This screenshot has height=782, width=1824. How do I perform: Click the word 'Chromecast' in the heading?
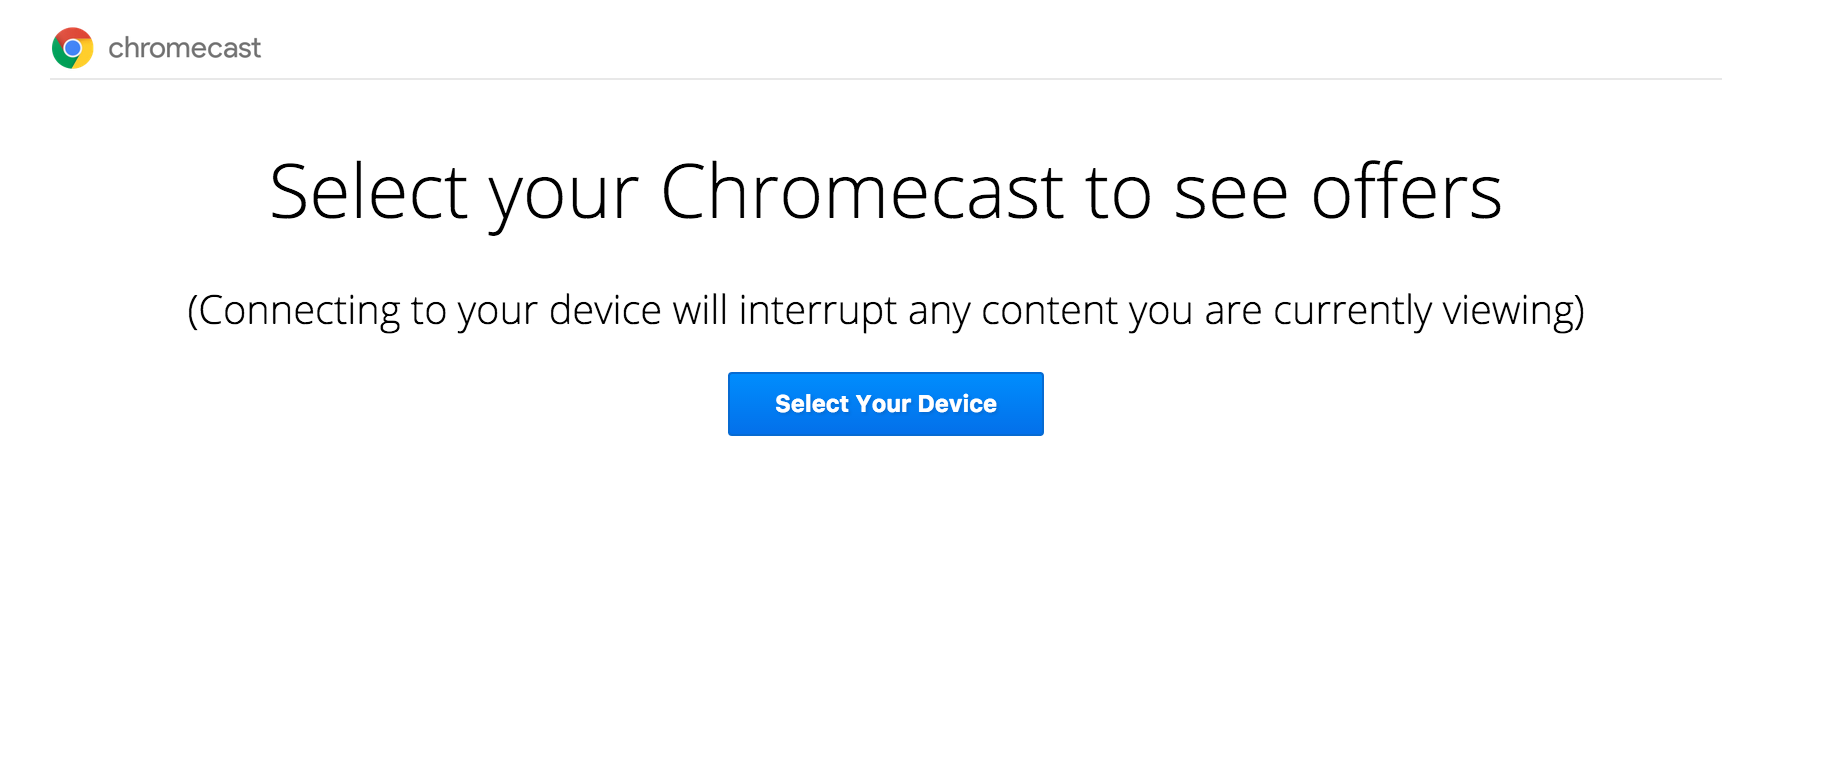coord(862,190)
